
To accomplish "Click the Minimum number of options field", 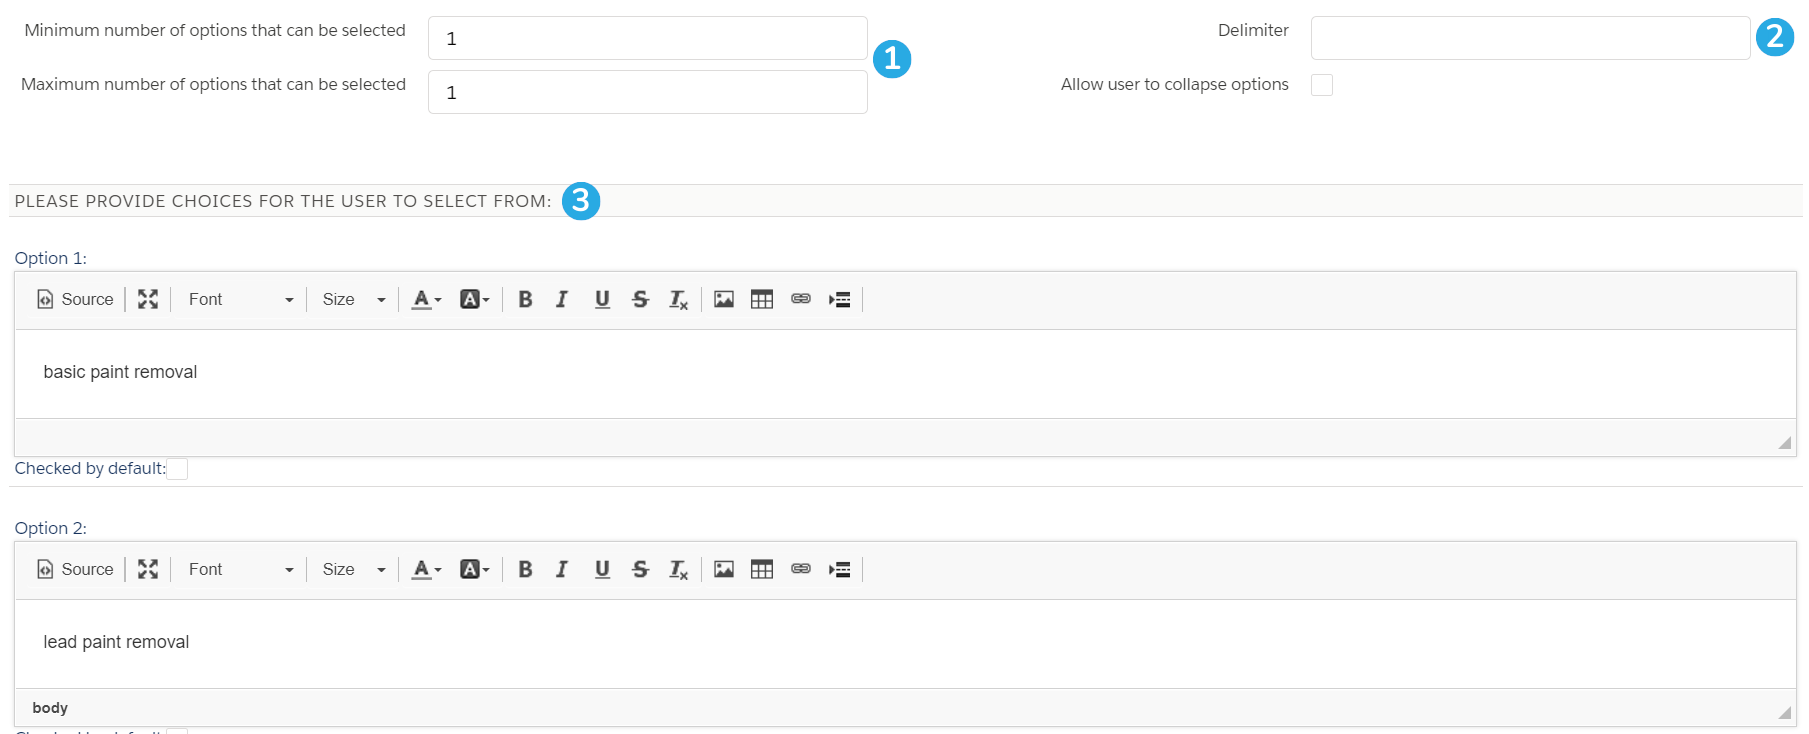I will tap(648, 38).
